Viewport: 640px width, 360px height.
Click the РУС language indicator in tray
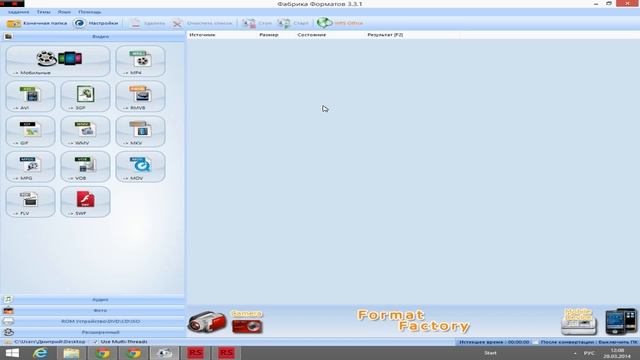coord(589,353)
